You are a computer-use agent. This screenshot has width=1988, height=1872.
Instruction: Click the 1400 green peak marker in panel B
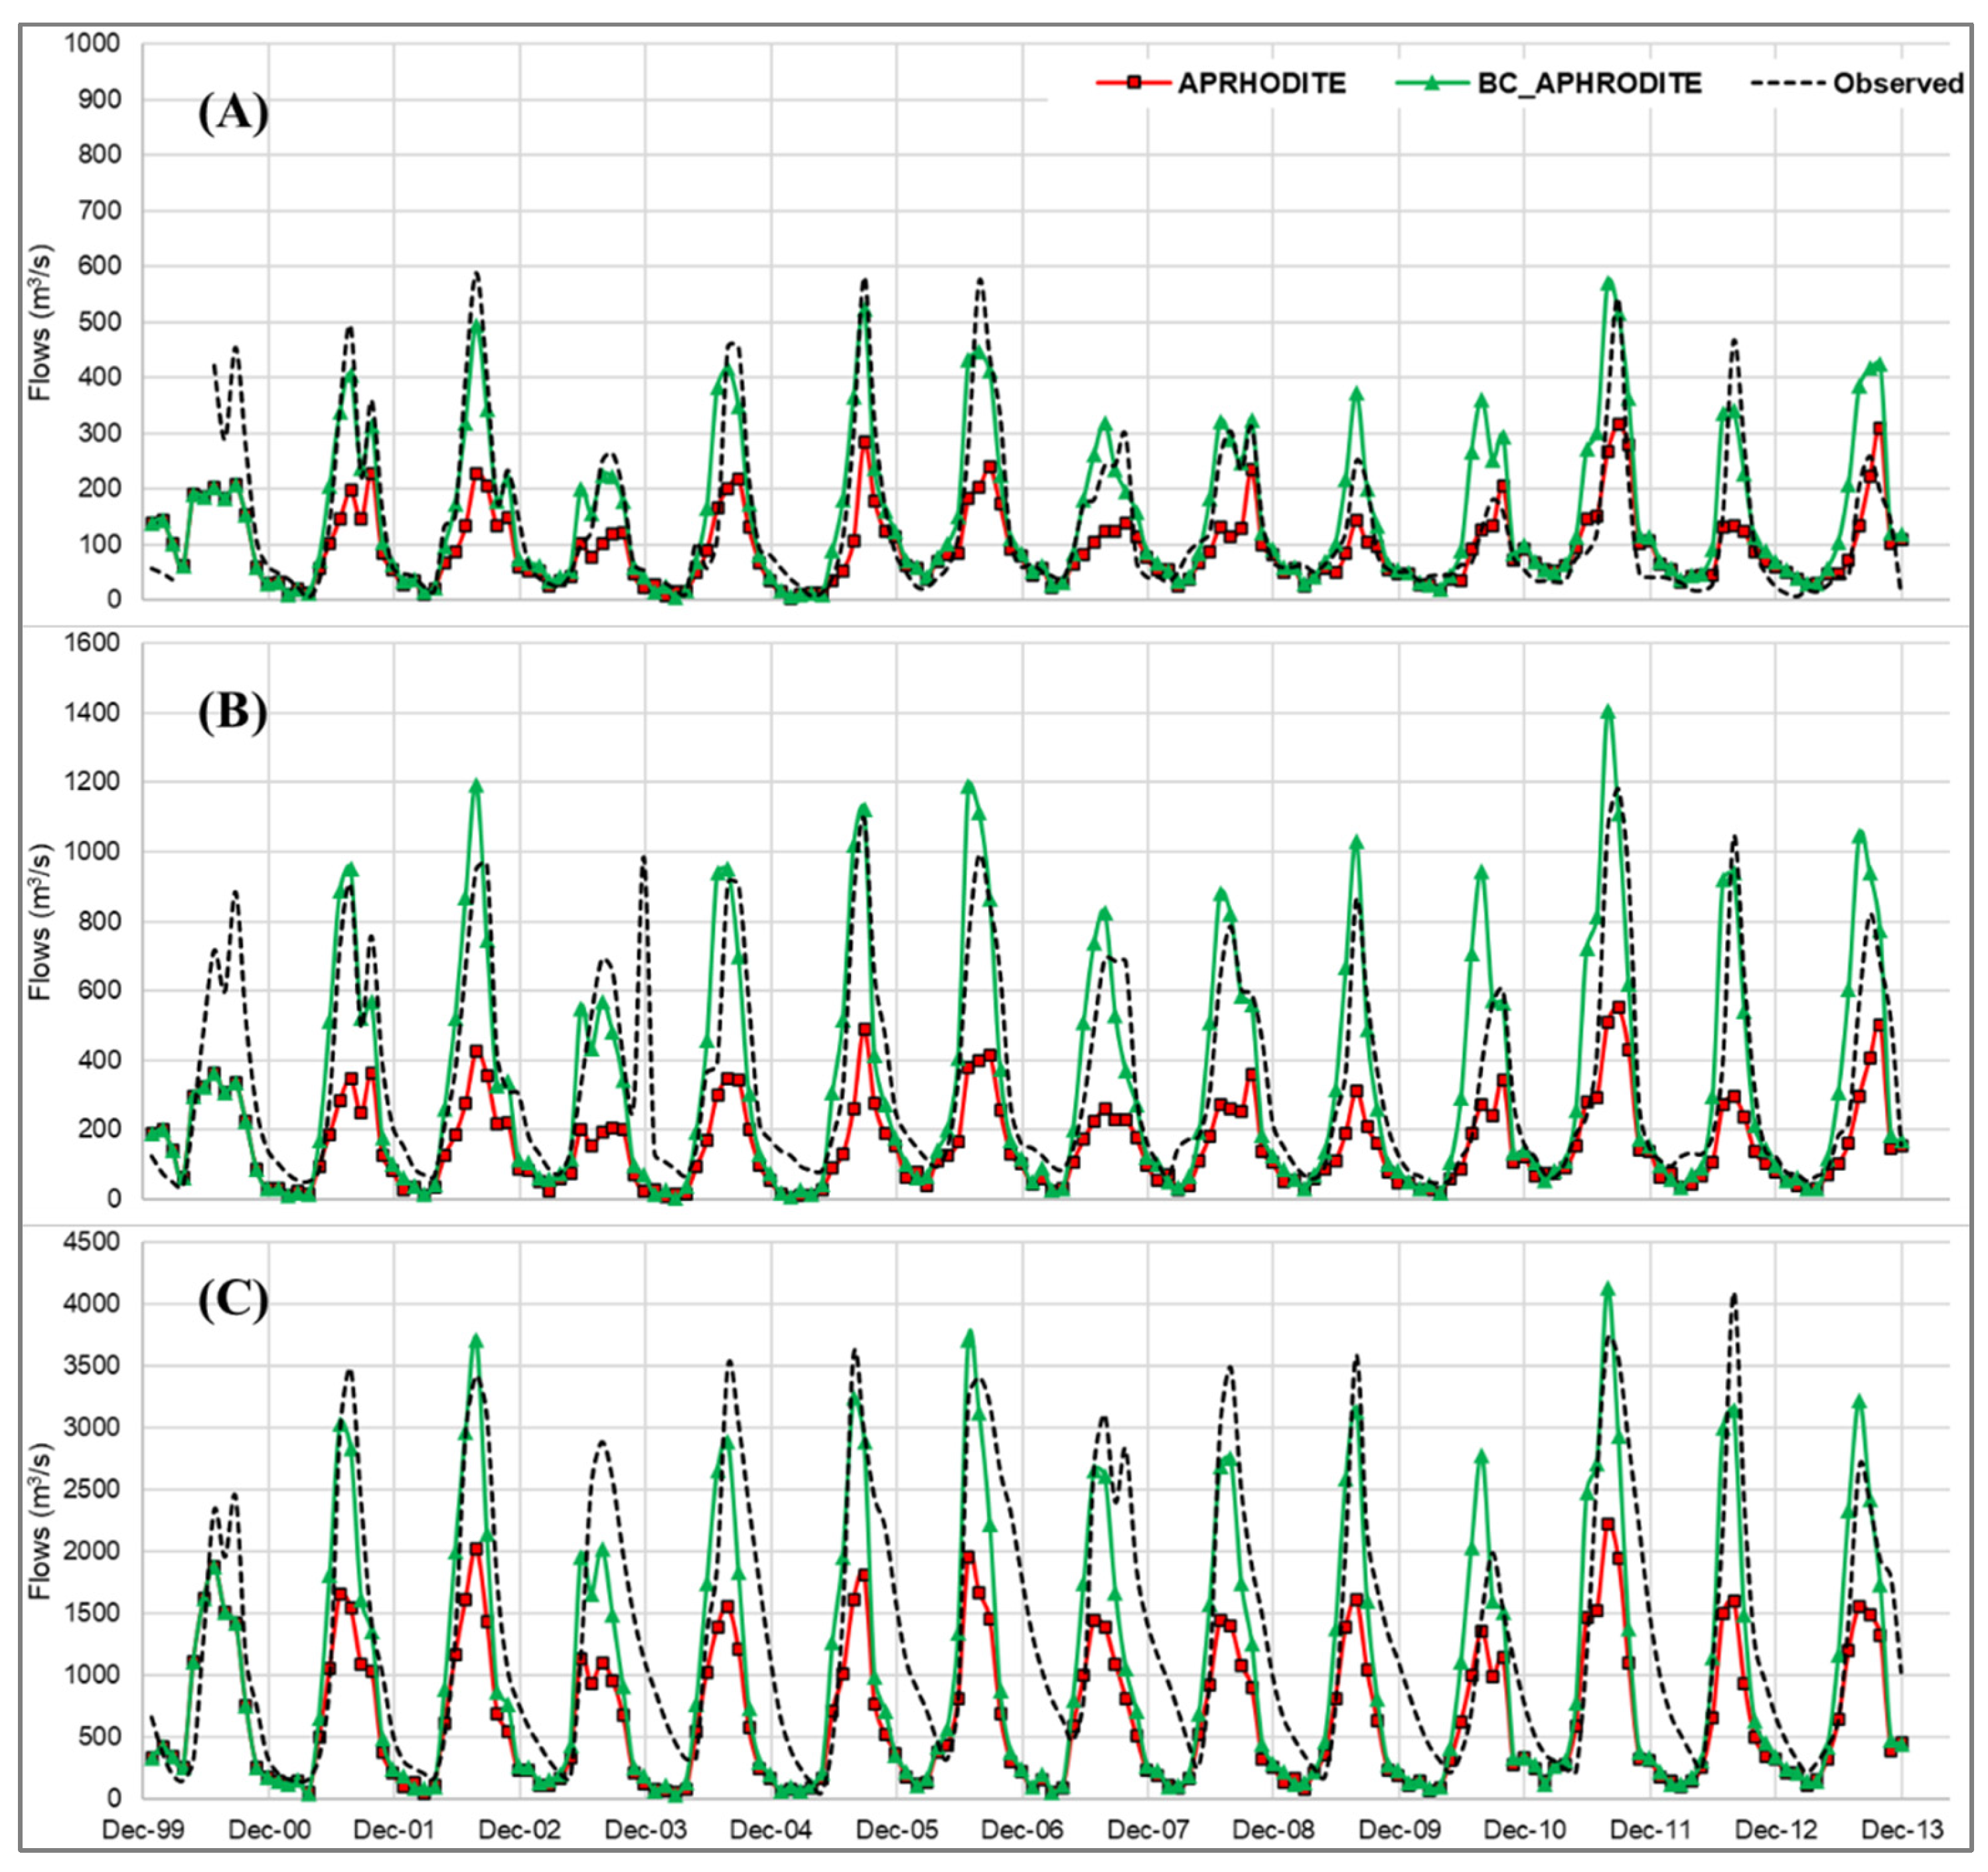pyautogui.click(x=1608, y=713)
